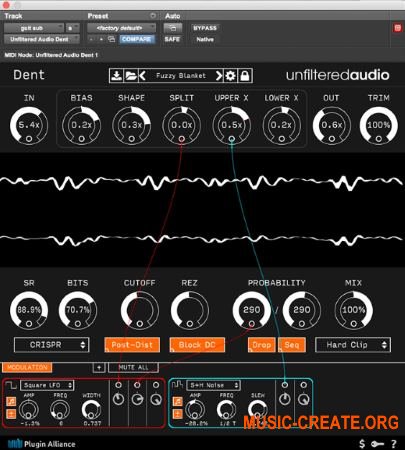Image resolution: width=405 pixels, height=450 pixels.
Task: Click second output jack of S+H Noise
Action: [x=303, y=385]
